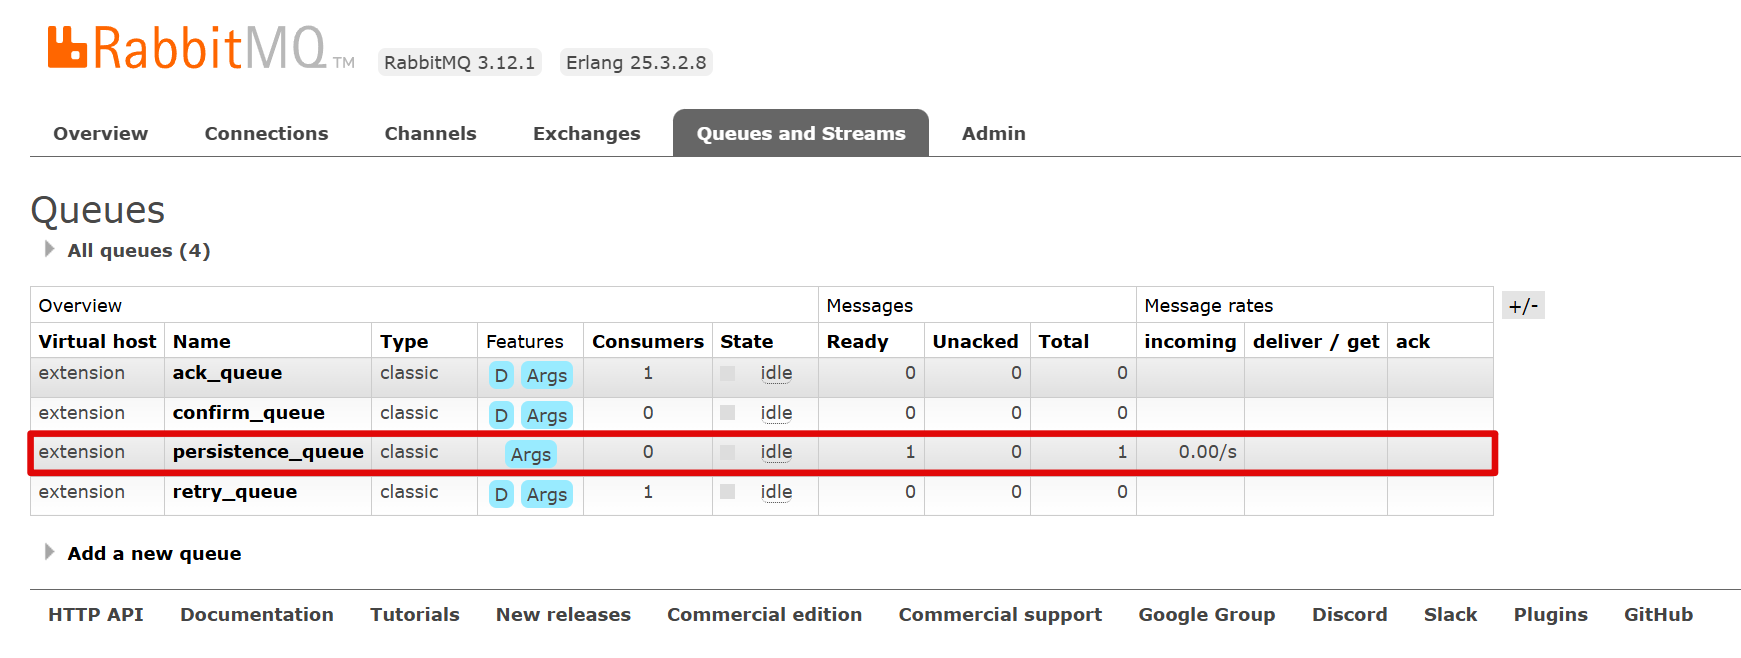Open the ack_queue queue link
Screen dimensions: 1741x658
(x=227, y=373)
